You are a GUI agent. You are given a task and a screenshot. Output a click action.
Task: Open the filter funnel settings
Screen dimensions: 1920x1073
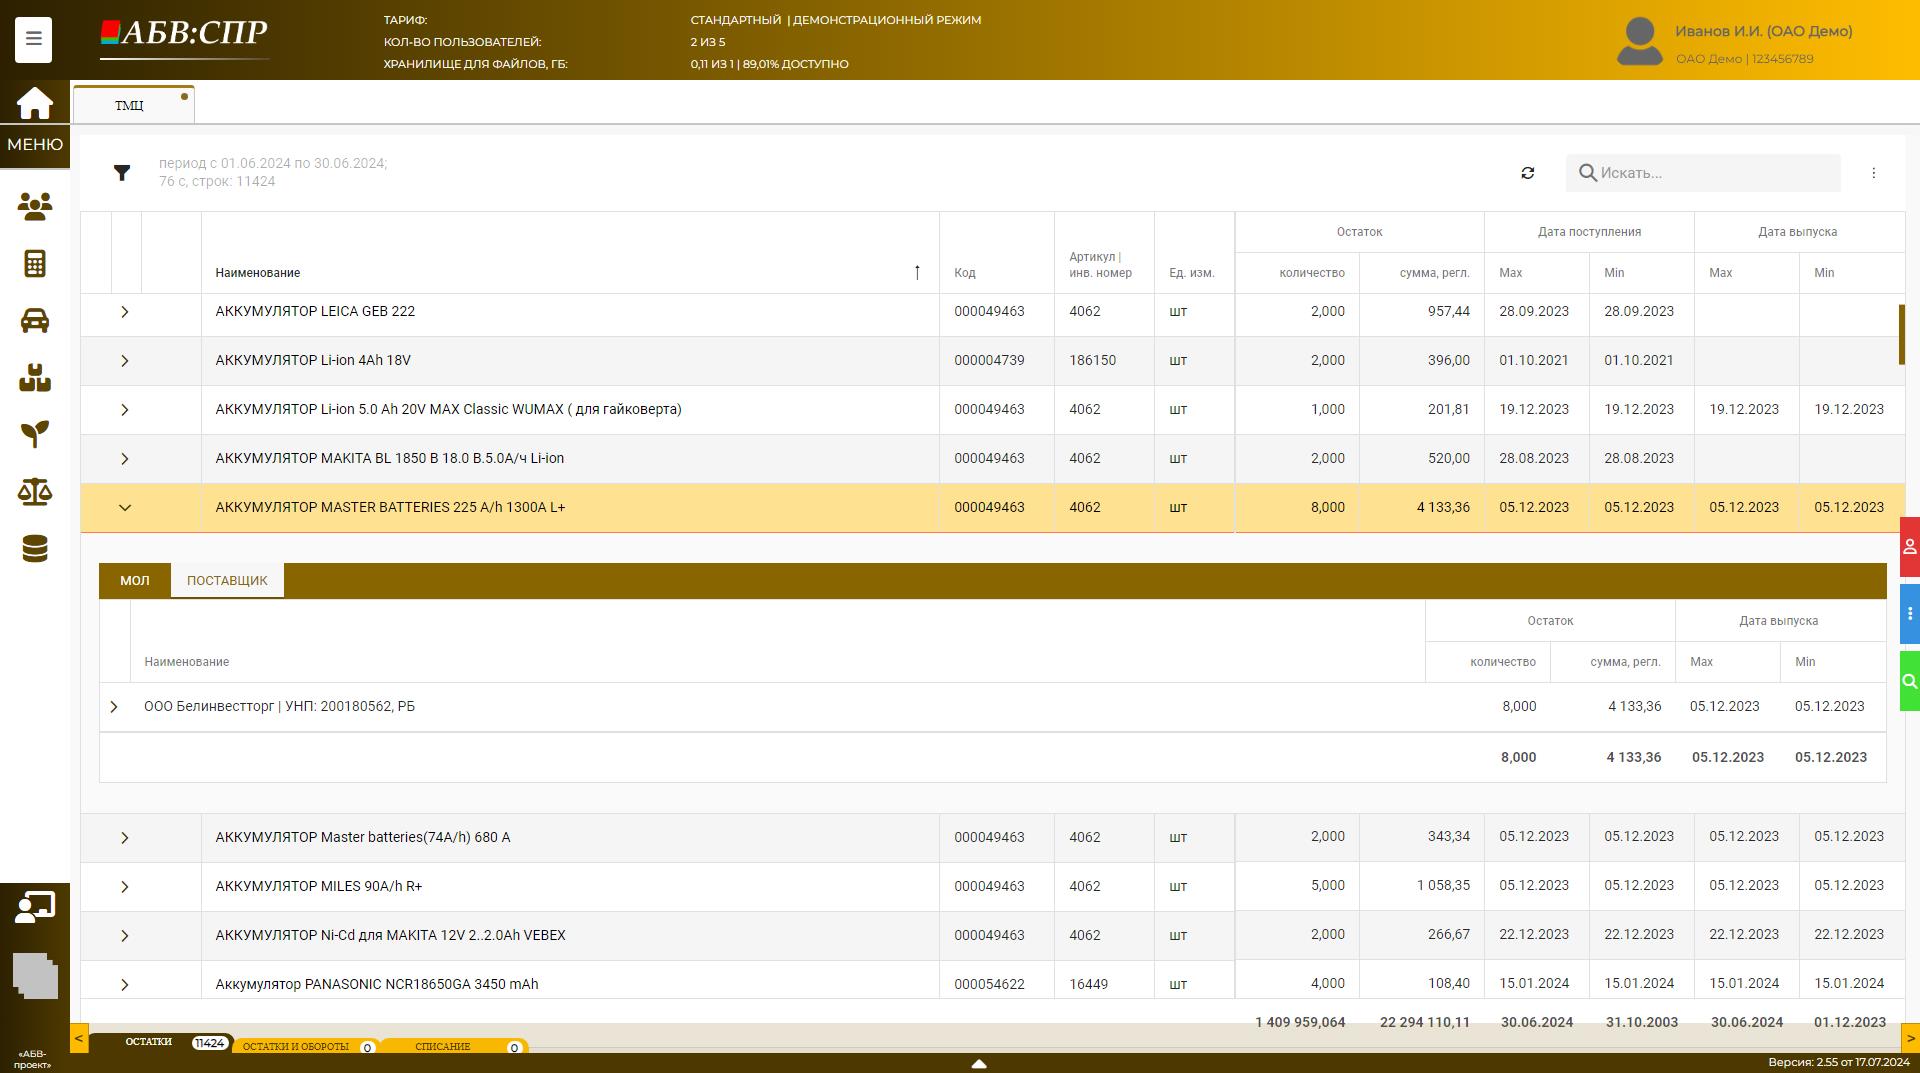coord(122,173)
